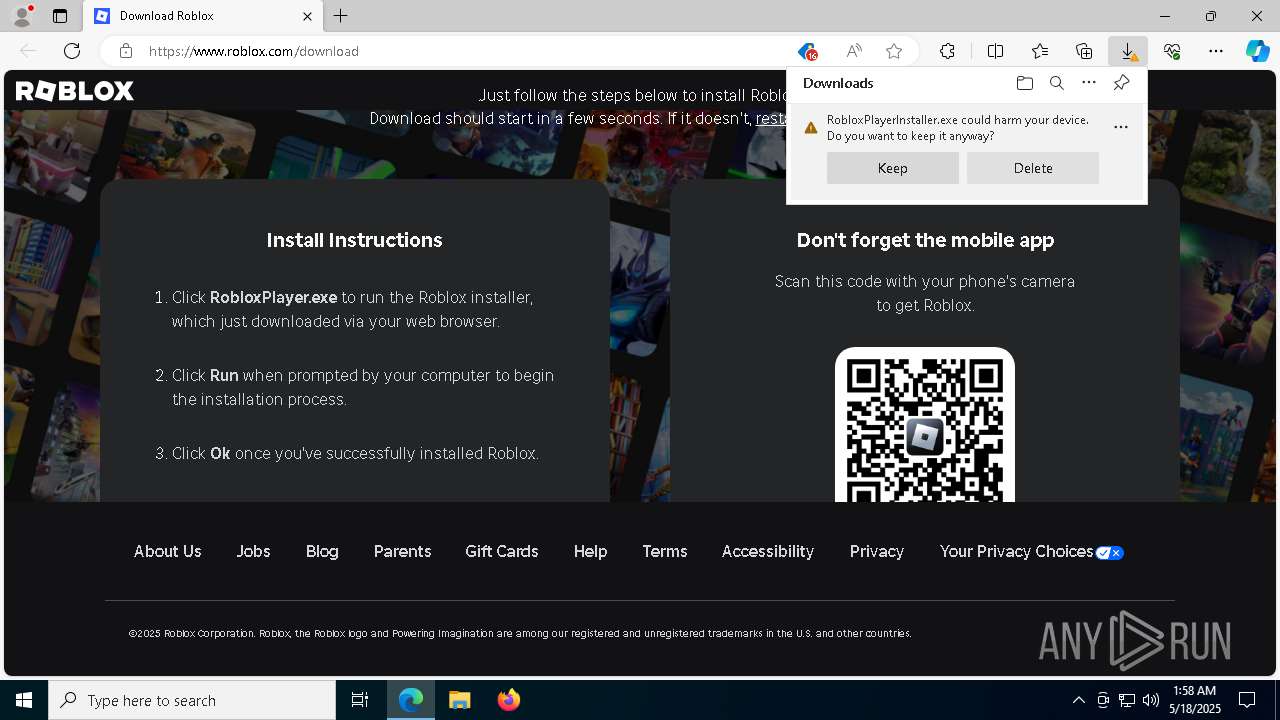Pin the Downloads panel
Viewport: 1280px width, 720px height.
pyautogui.click(x=1121, y=83)
